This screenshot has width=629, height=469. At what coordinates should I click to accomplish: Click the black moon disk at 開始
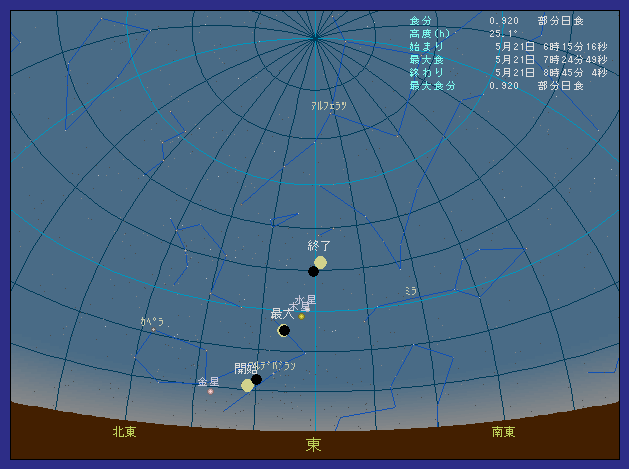(x=257, y=379)
